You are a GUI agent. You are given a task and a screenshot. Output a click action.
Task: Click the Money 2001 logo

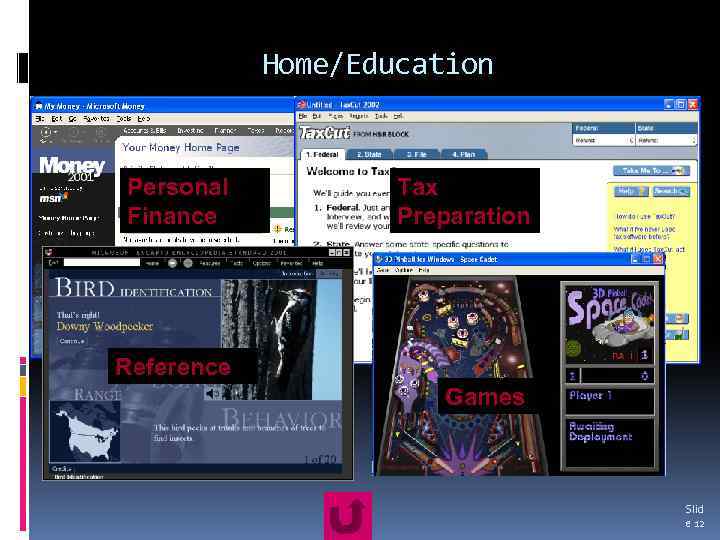point(72,169)
